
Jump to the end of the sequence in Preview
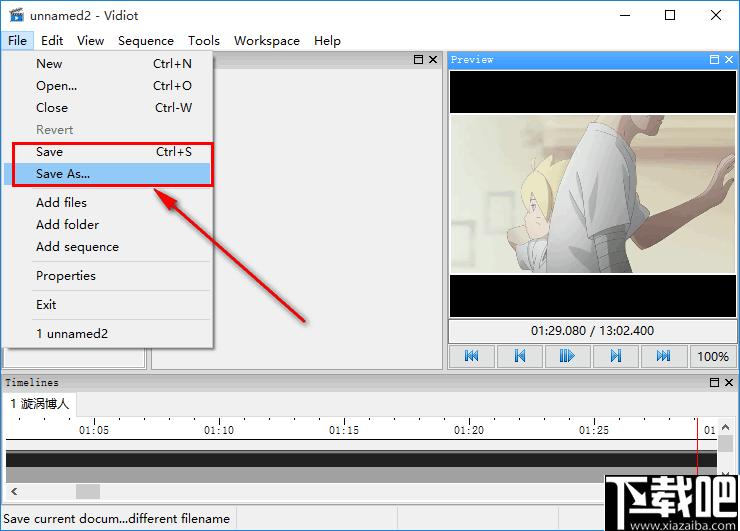(663, 356)
